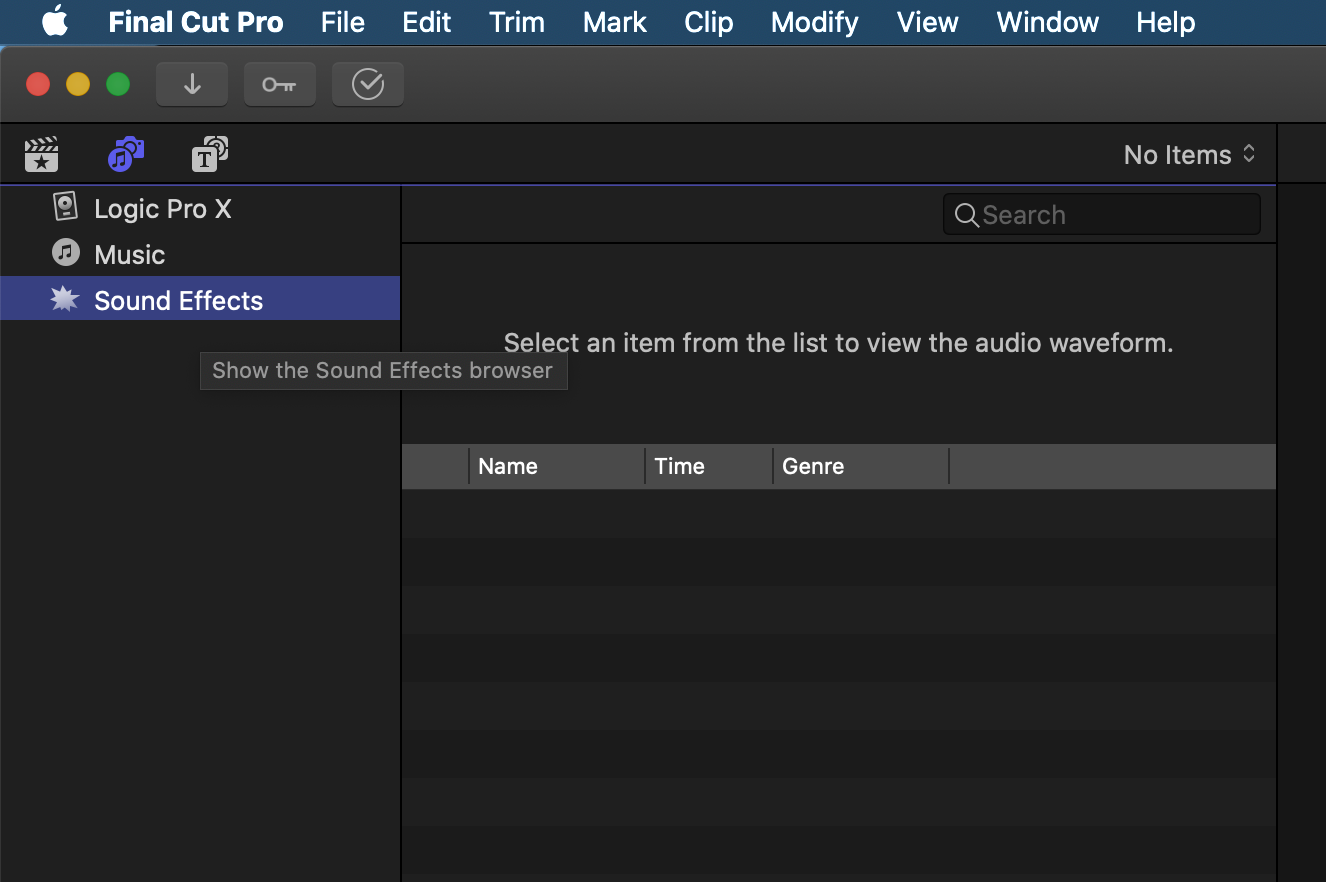Open the No Items pop-up menu
Screen dimensions: 1326x882
pyautogui.click(x=1189, y=155)
